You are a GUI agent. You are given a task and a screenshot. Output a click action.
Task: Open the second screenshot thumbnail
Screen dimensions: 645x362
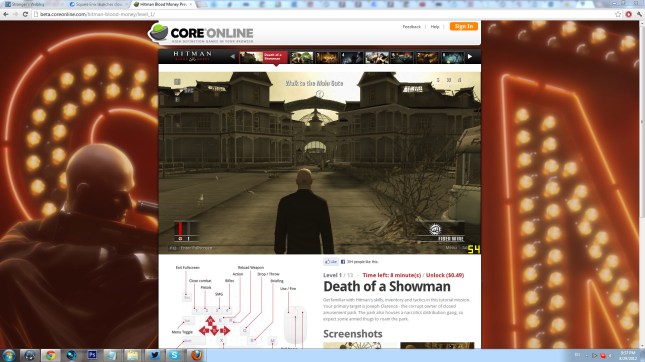click(437, 346)
